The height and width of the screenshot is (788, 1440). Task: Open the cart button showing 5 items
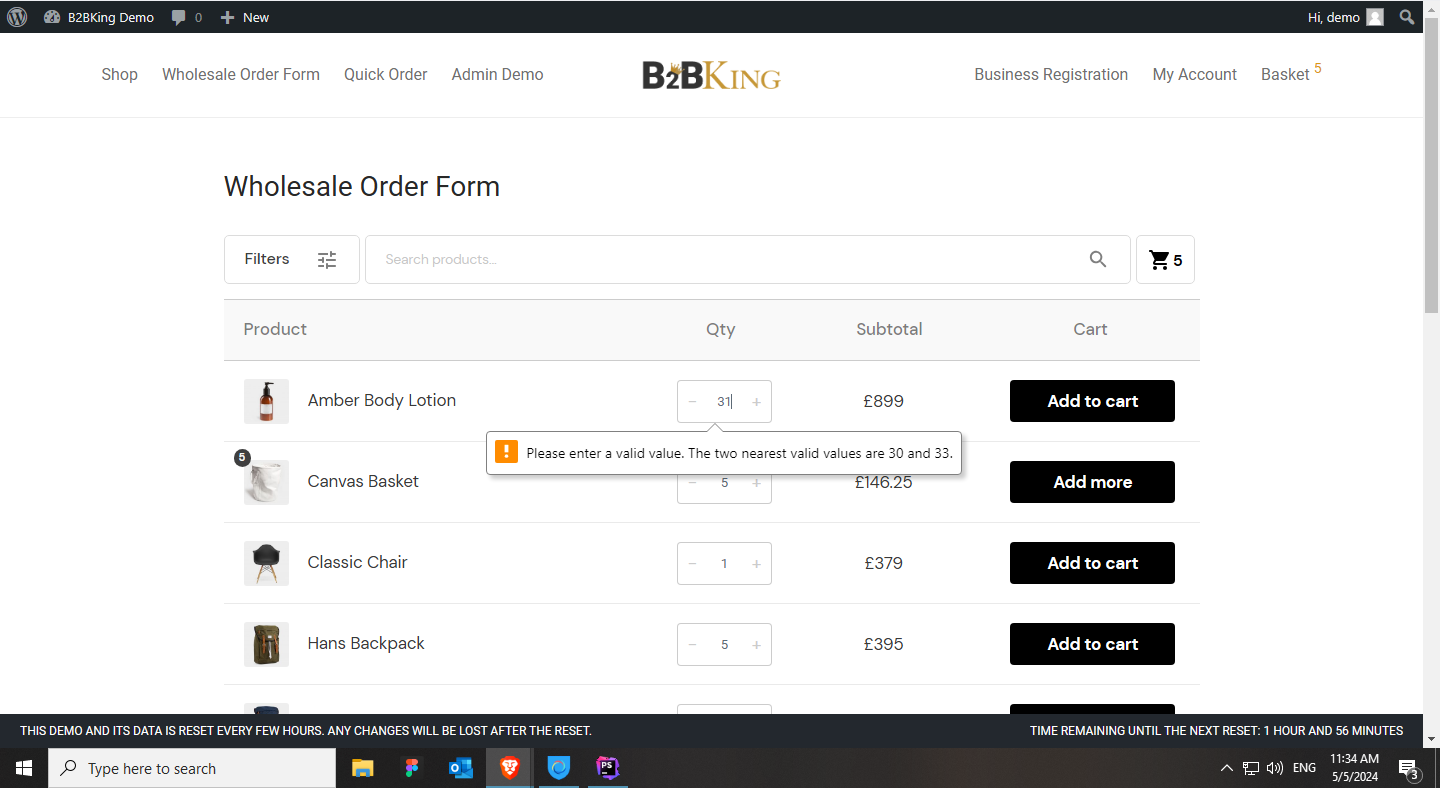1165,260
